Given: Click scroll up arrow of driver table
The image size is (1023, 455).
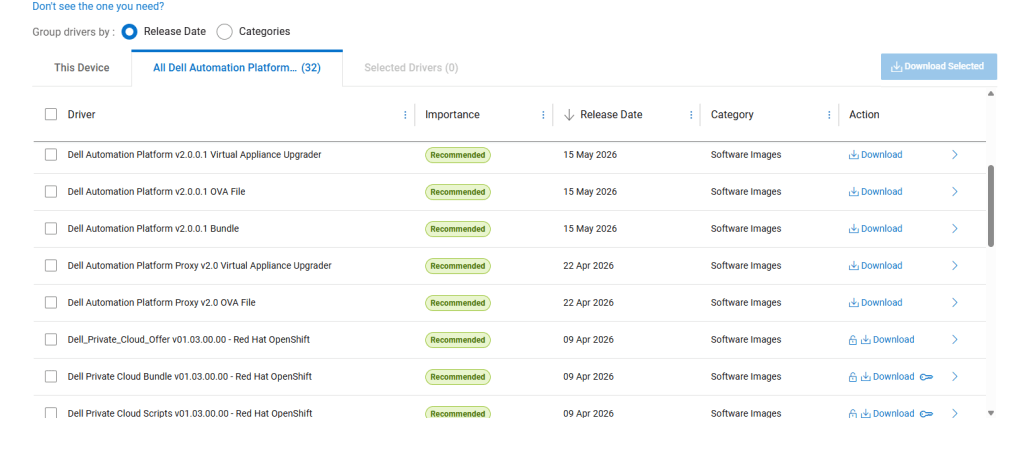Looking at the screenshot, I should pos(991,94).
